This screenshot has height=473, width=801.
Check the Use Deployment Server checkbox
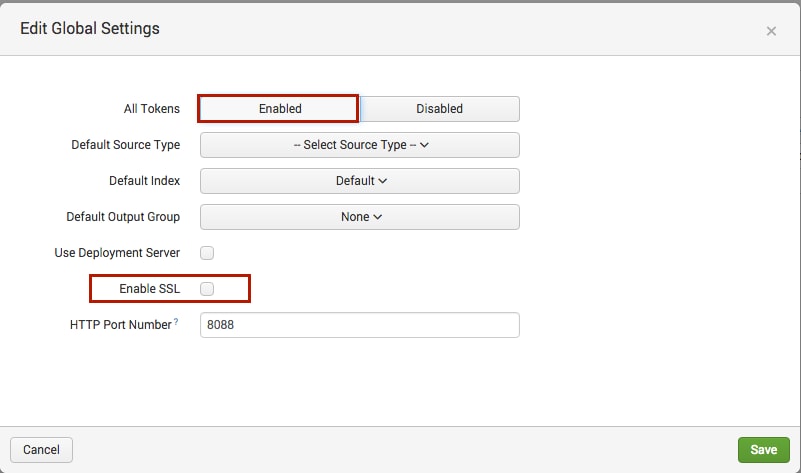pyautogui.click(x=207, y=253)
